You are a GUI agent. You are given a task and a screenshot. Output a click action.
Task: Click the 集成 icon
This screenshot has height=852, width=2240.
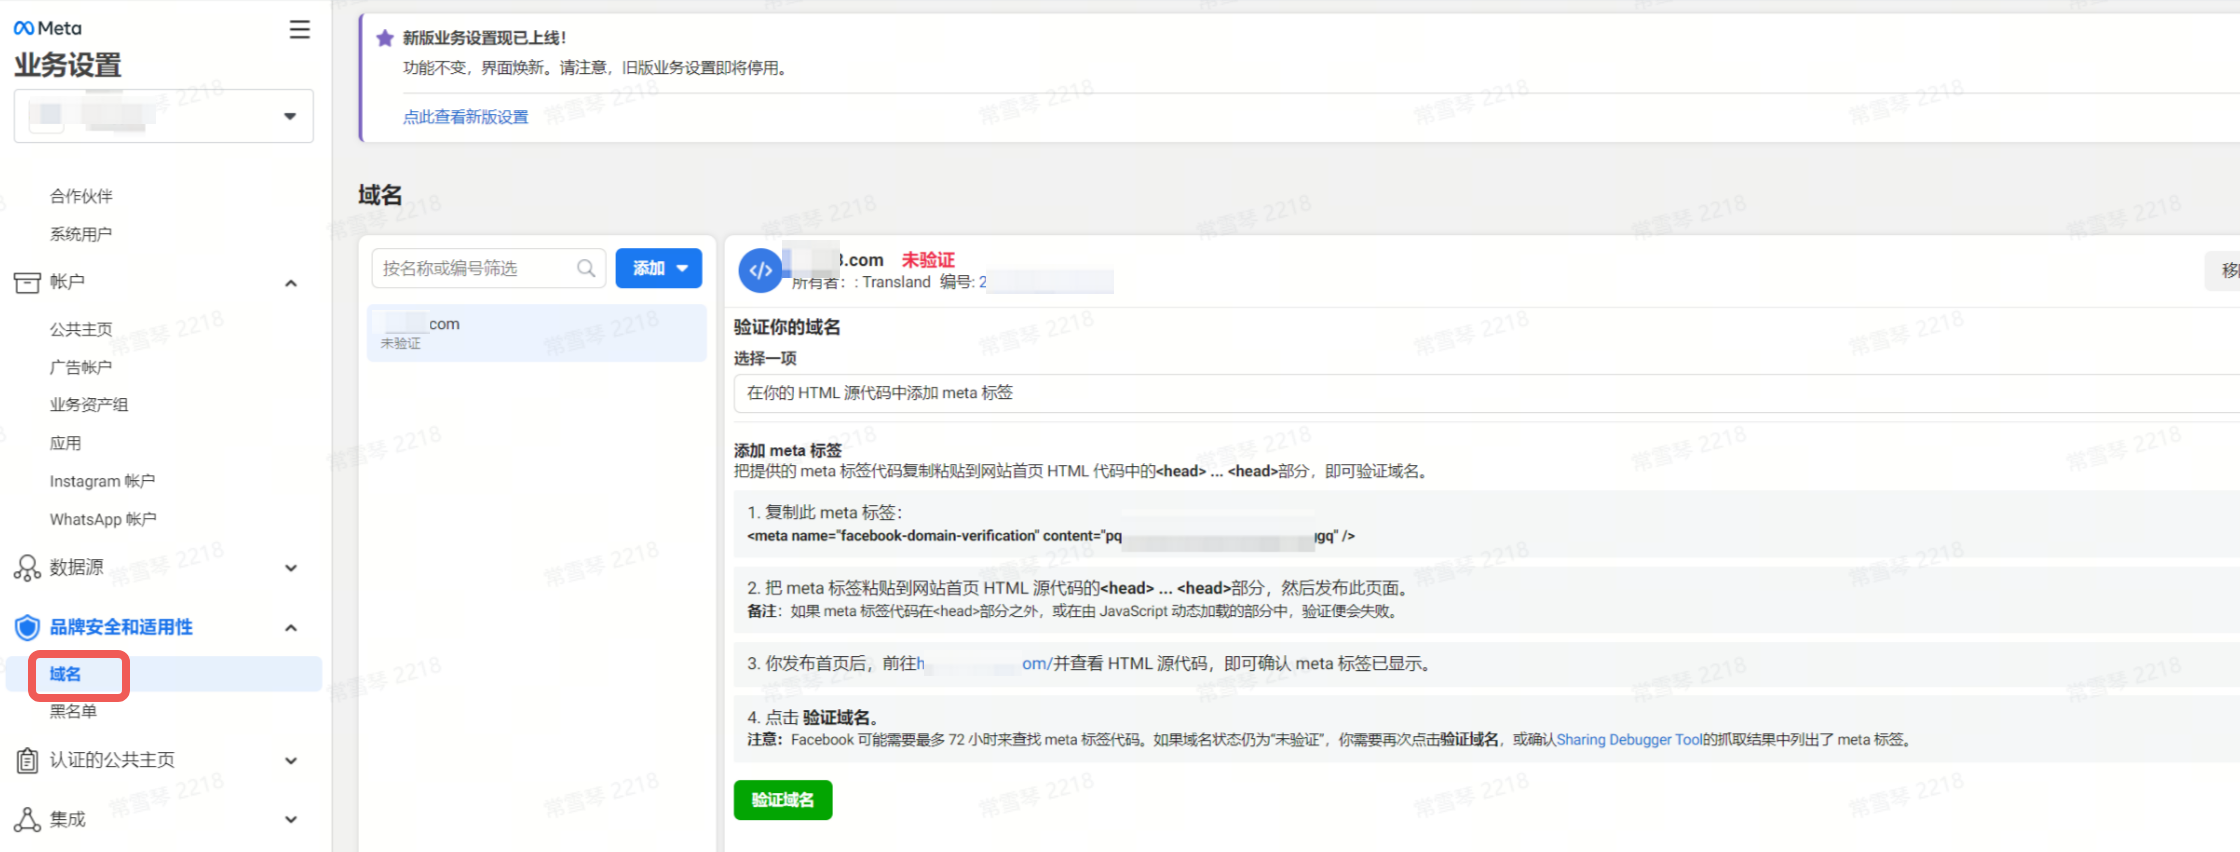(27, 820)
